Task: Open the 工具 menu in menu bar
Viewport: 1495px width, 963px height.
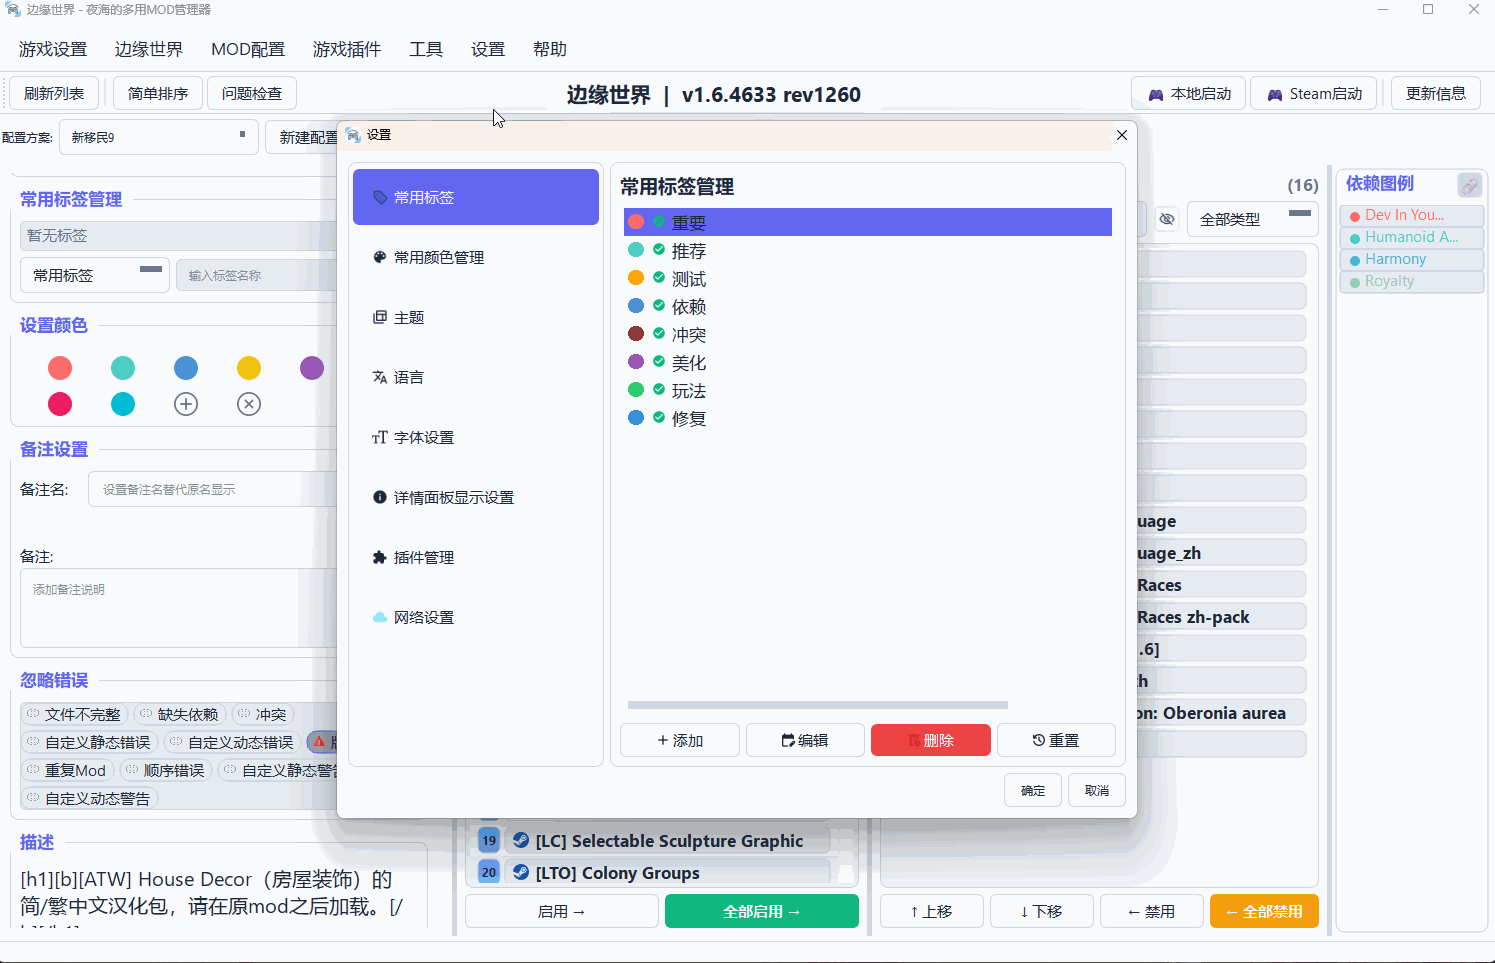Action: pyautogui.click(x=425, y=49)
